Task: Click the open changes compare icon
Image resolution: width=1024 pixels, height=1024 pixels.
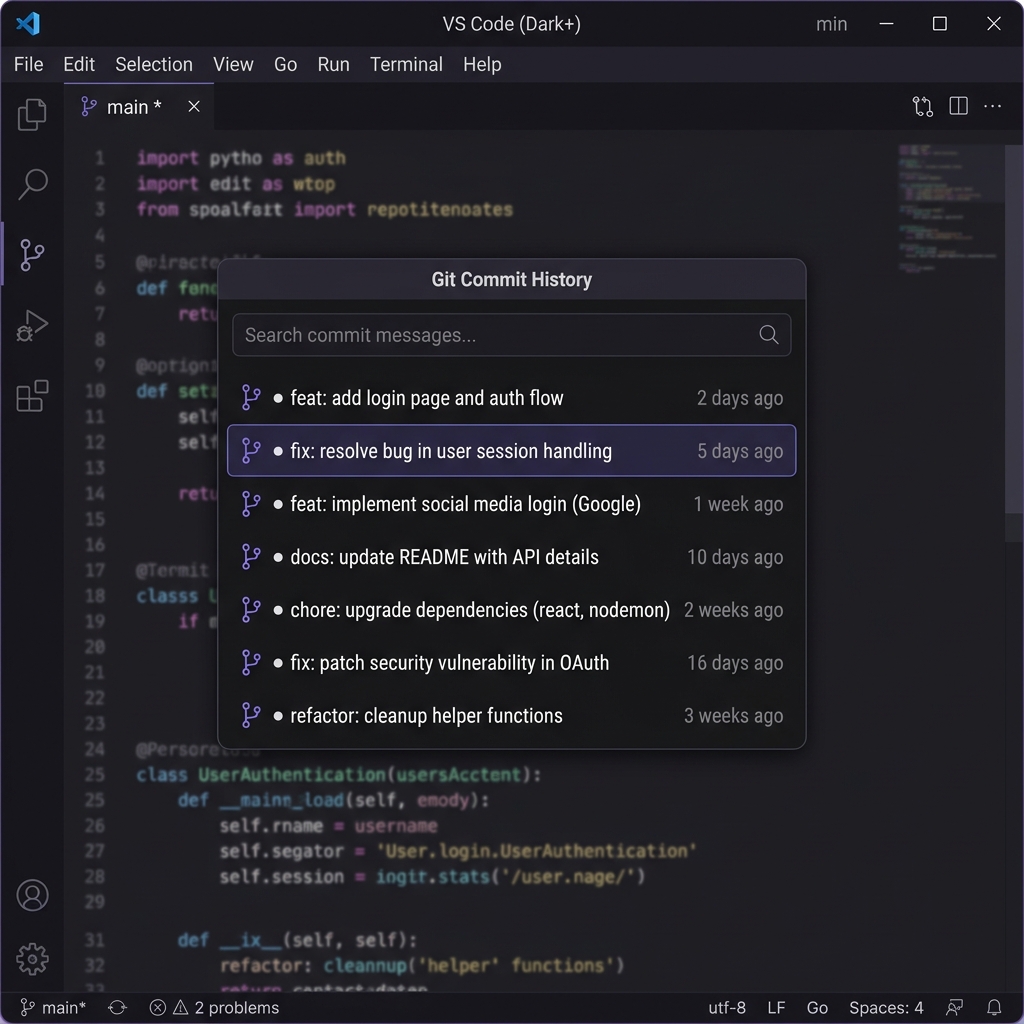Action: 922,106
